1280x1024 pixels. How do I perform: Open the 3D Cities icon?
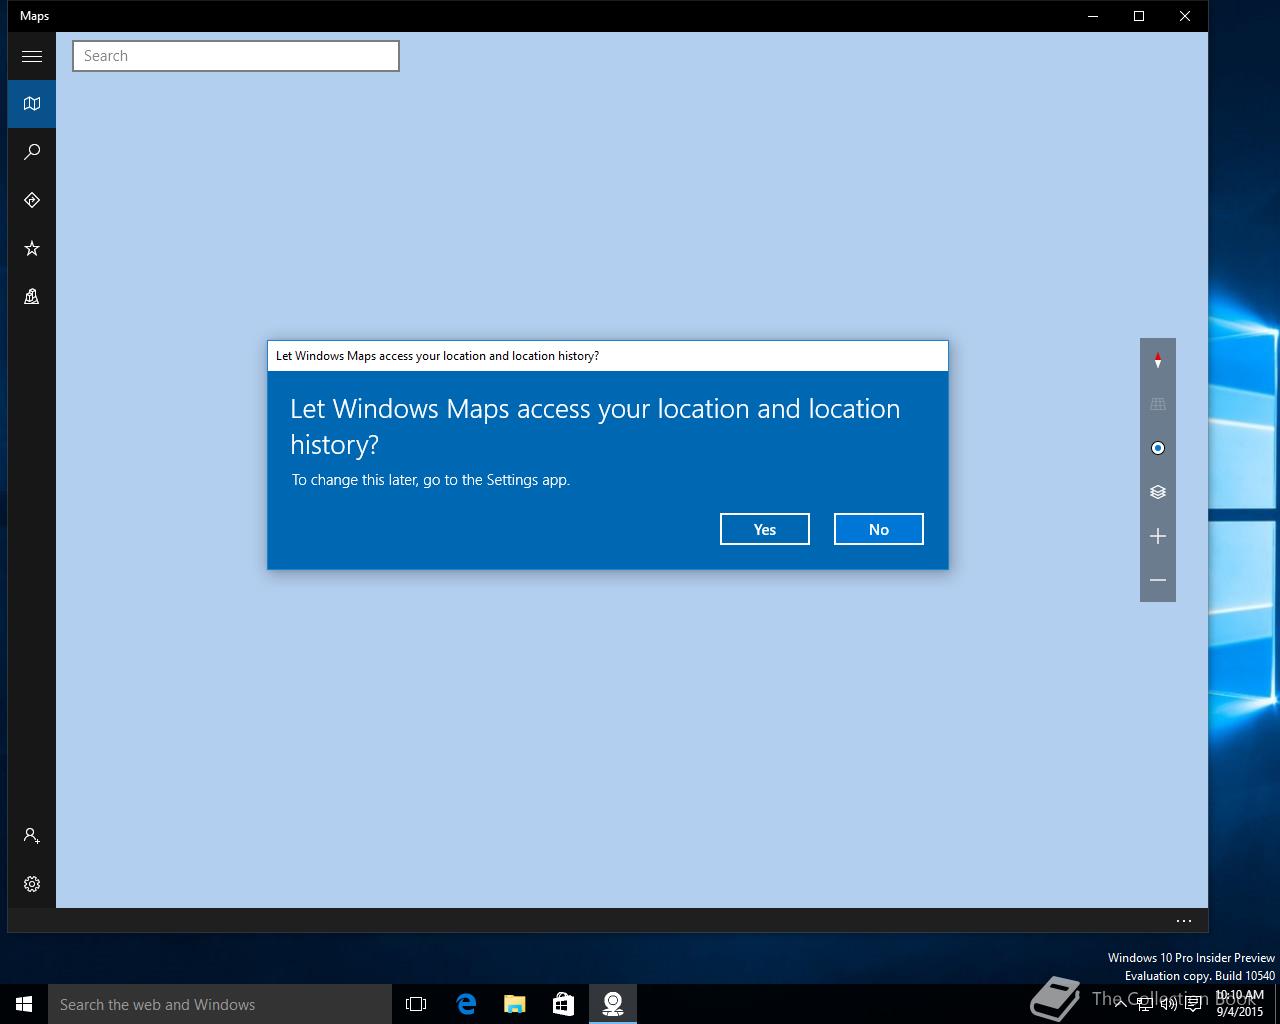tap(32, 296)
